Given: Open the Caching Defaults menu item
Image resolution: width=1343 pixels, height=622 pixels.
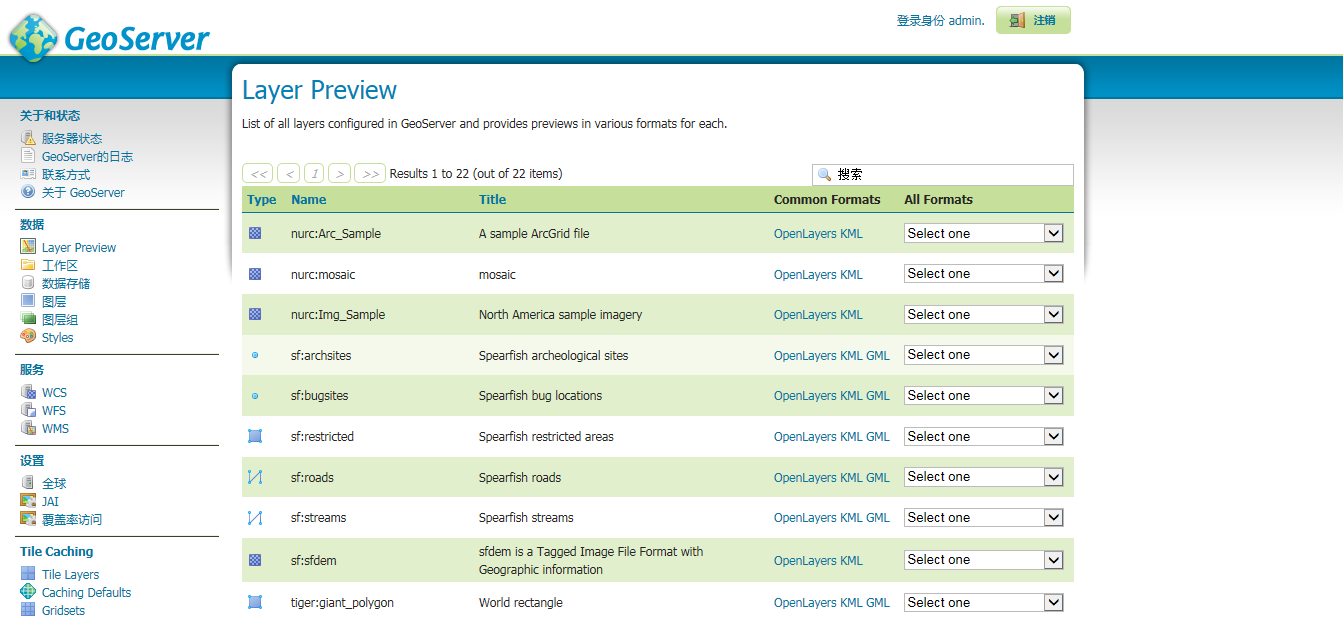Looking at the screenshot, I should (86, 592).
